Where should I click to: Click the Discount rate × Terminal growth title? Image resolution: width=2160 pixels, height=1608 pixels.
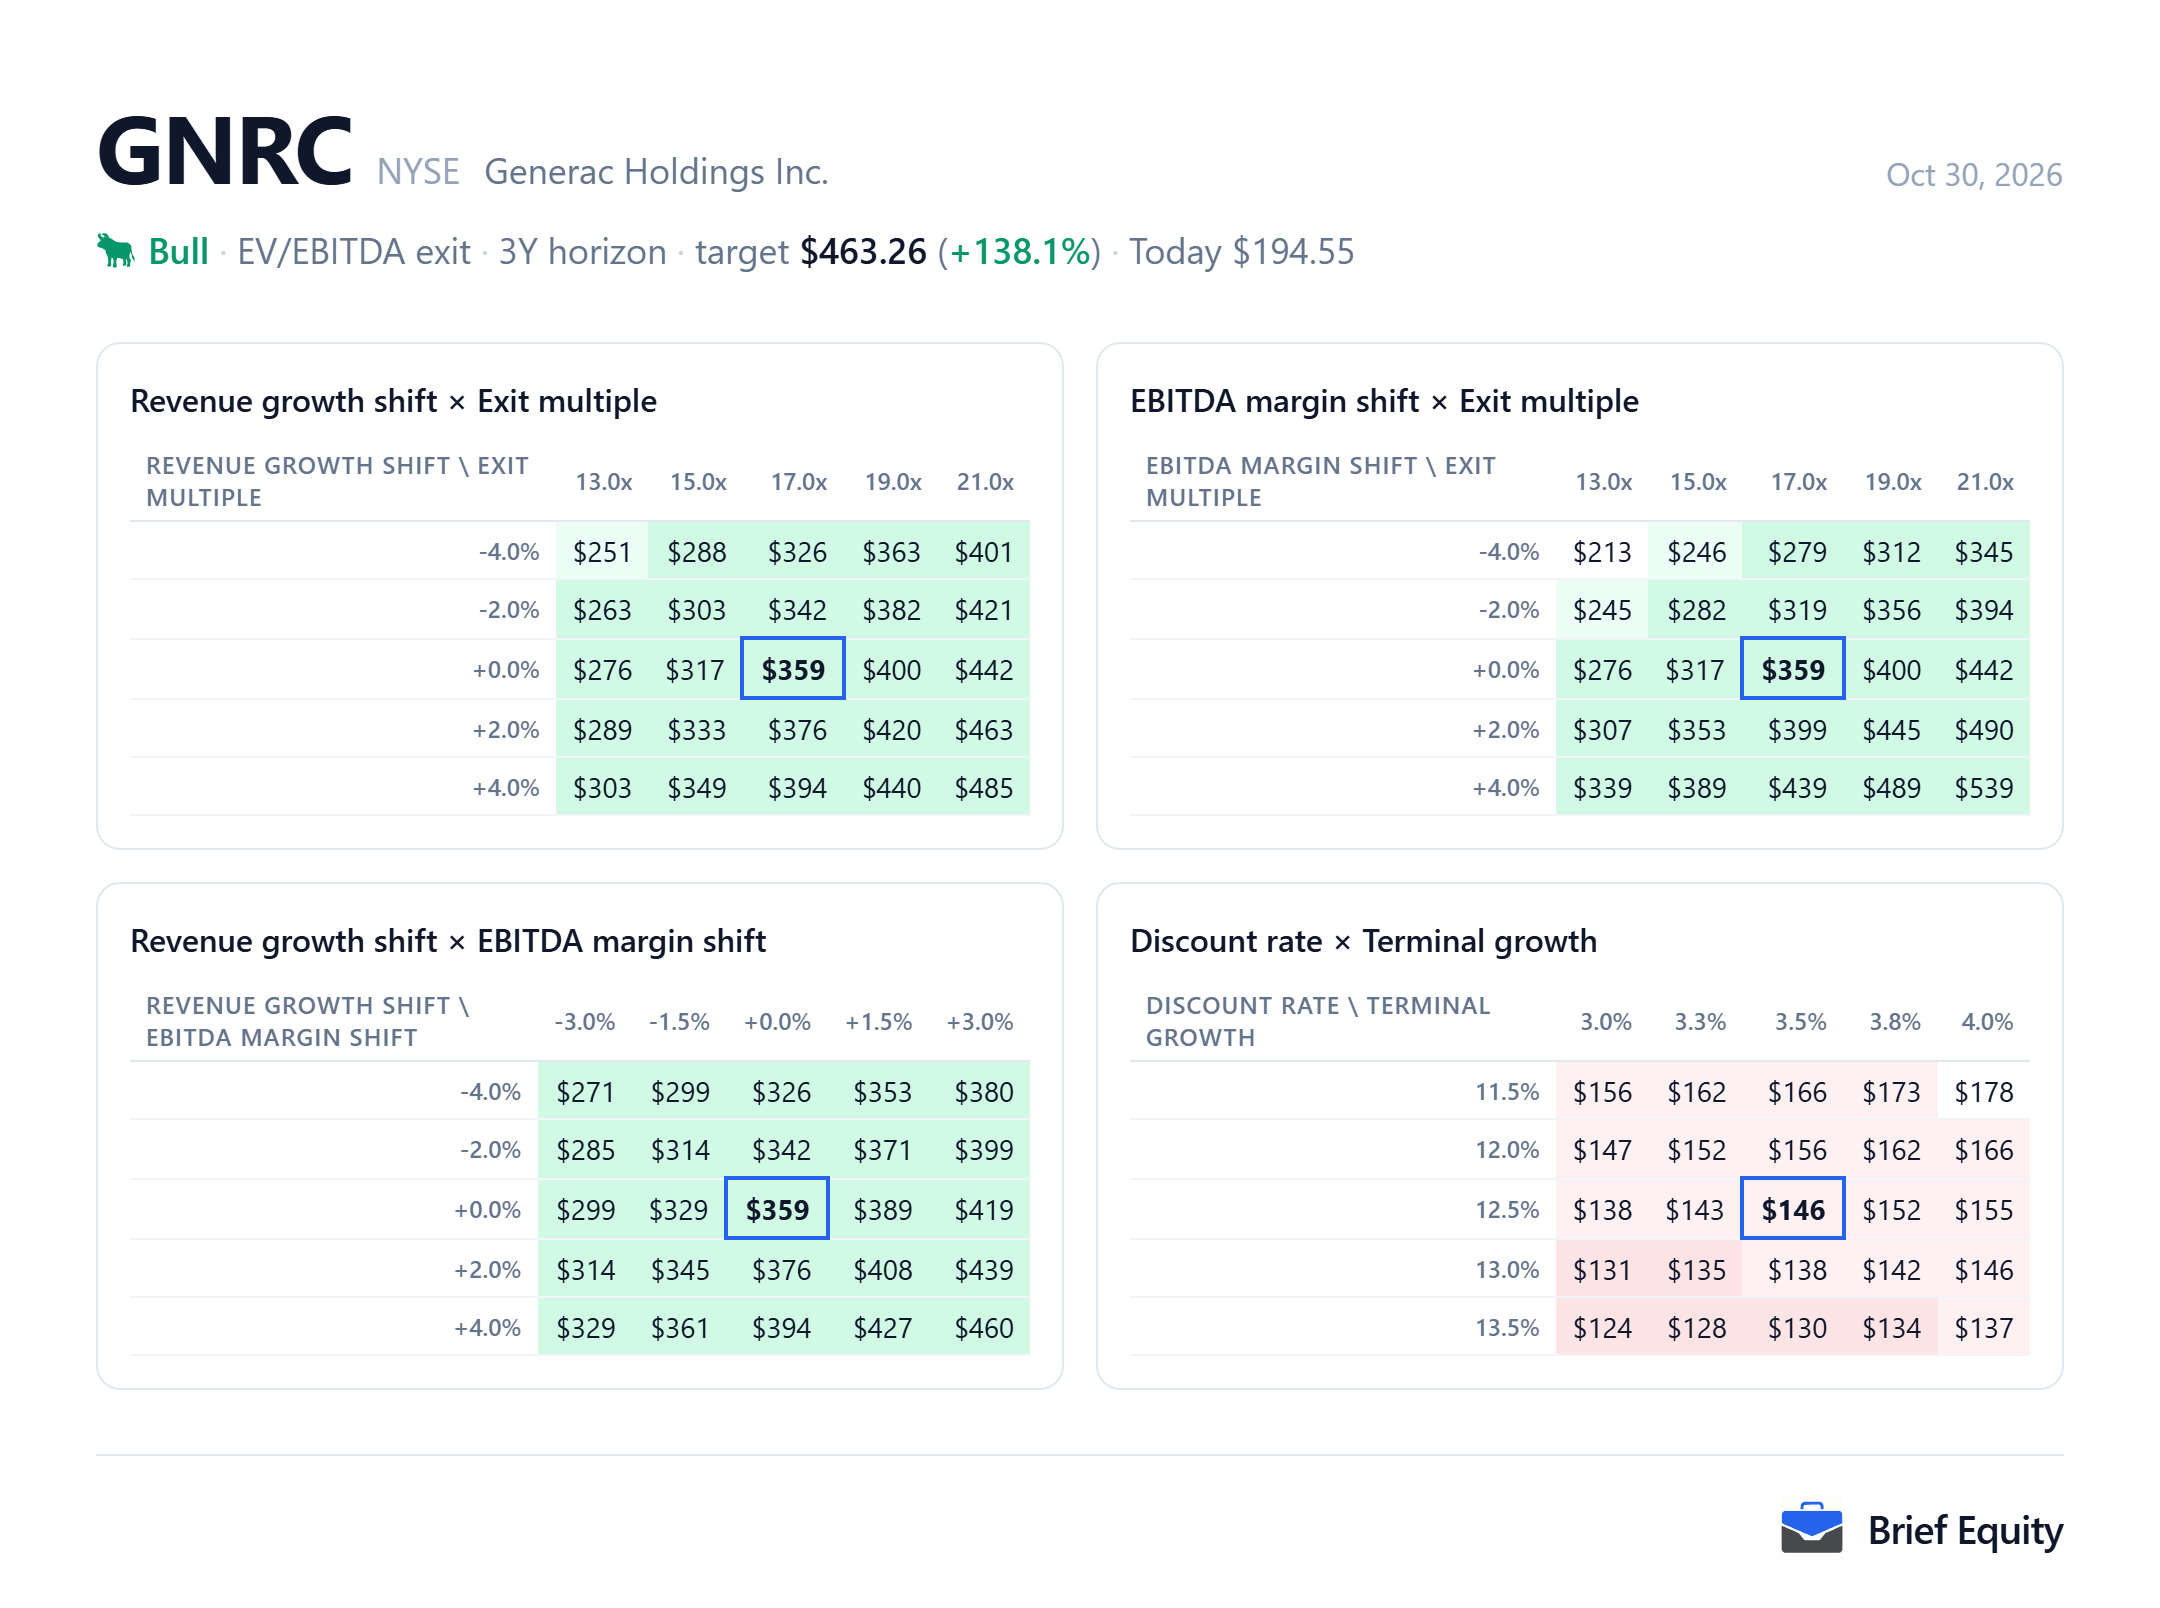pyautogui.click(x=1363, y=941)
